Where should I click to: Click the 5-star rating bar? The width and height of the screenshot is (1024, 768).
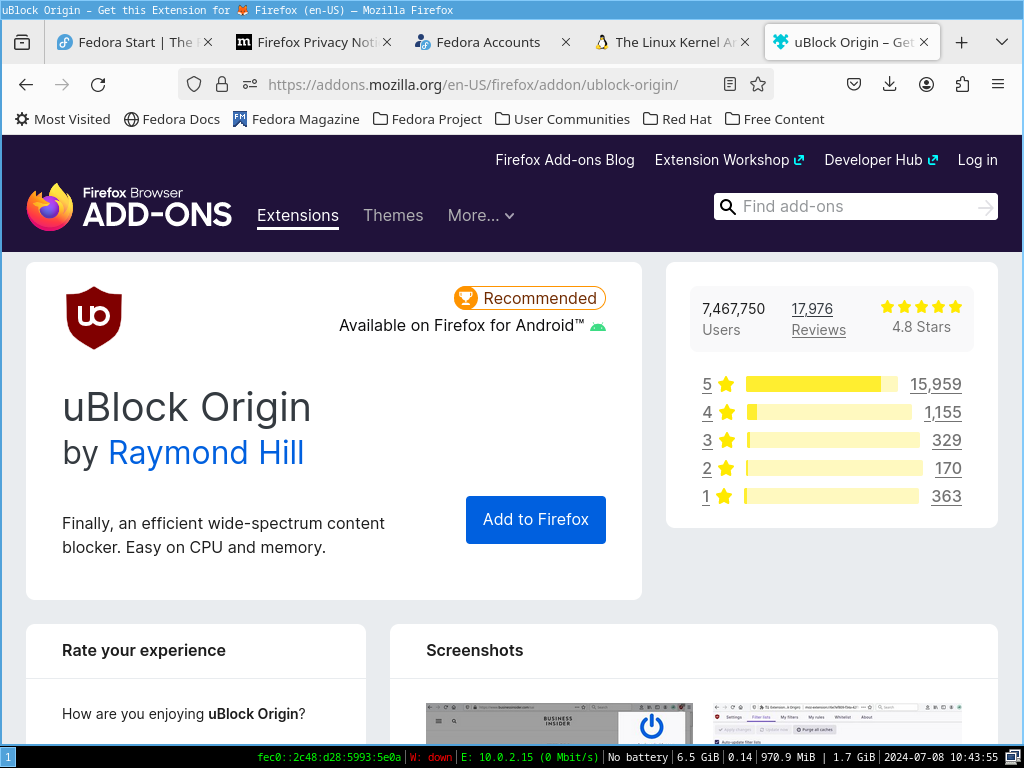click(x=822, y=384)
